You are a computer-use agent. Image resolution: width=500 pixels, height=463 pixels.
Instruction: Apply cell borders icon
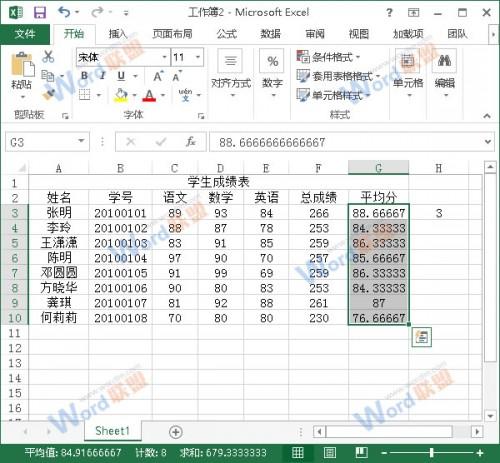pos(85,95)
